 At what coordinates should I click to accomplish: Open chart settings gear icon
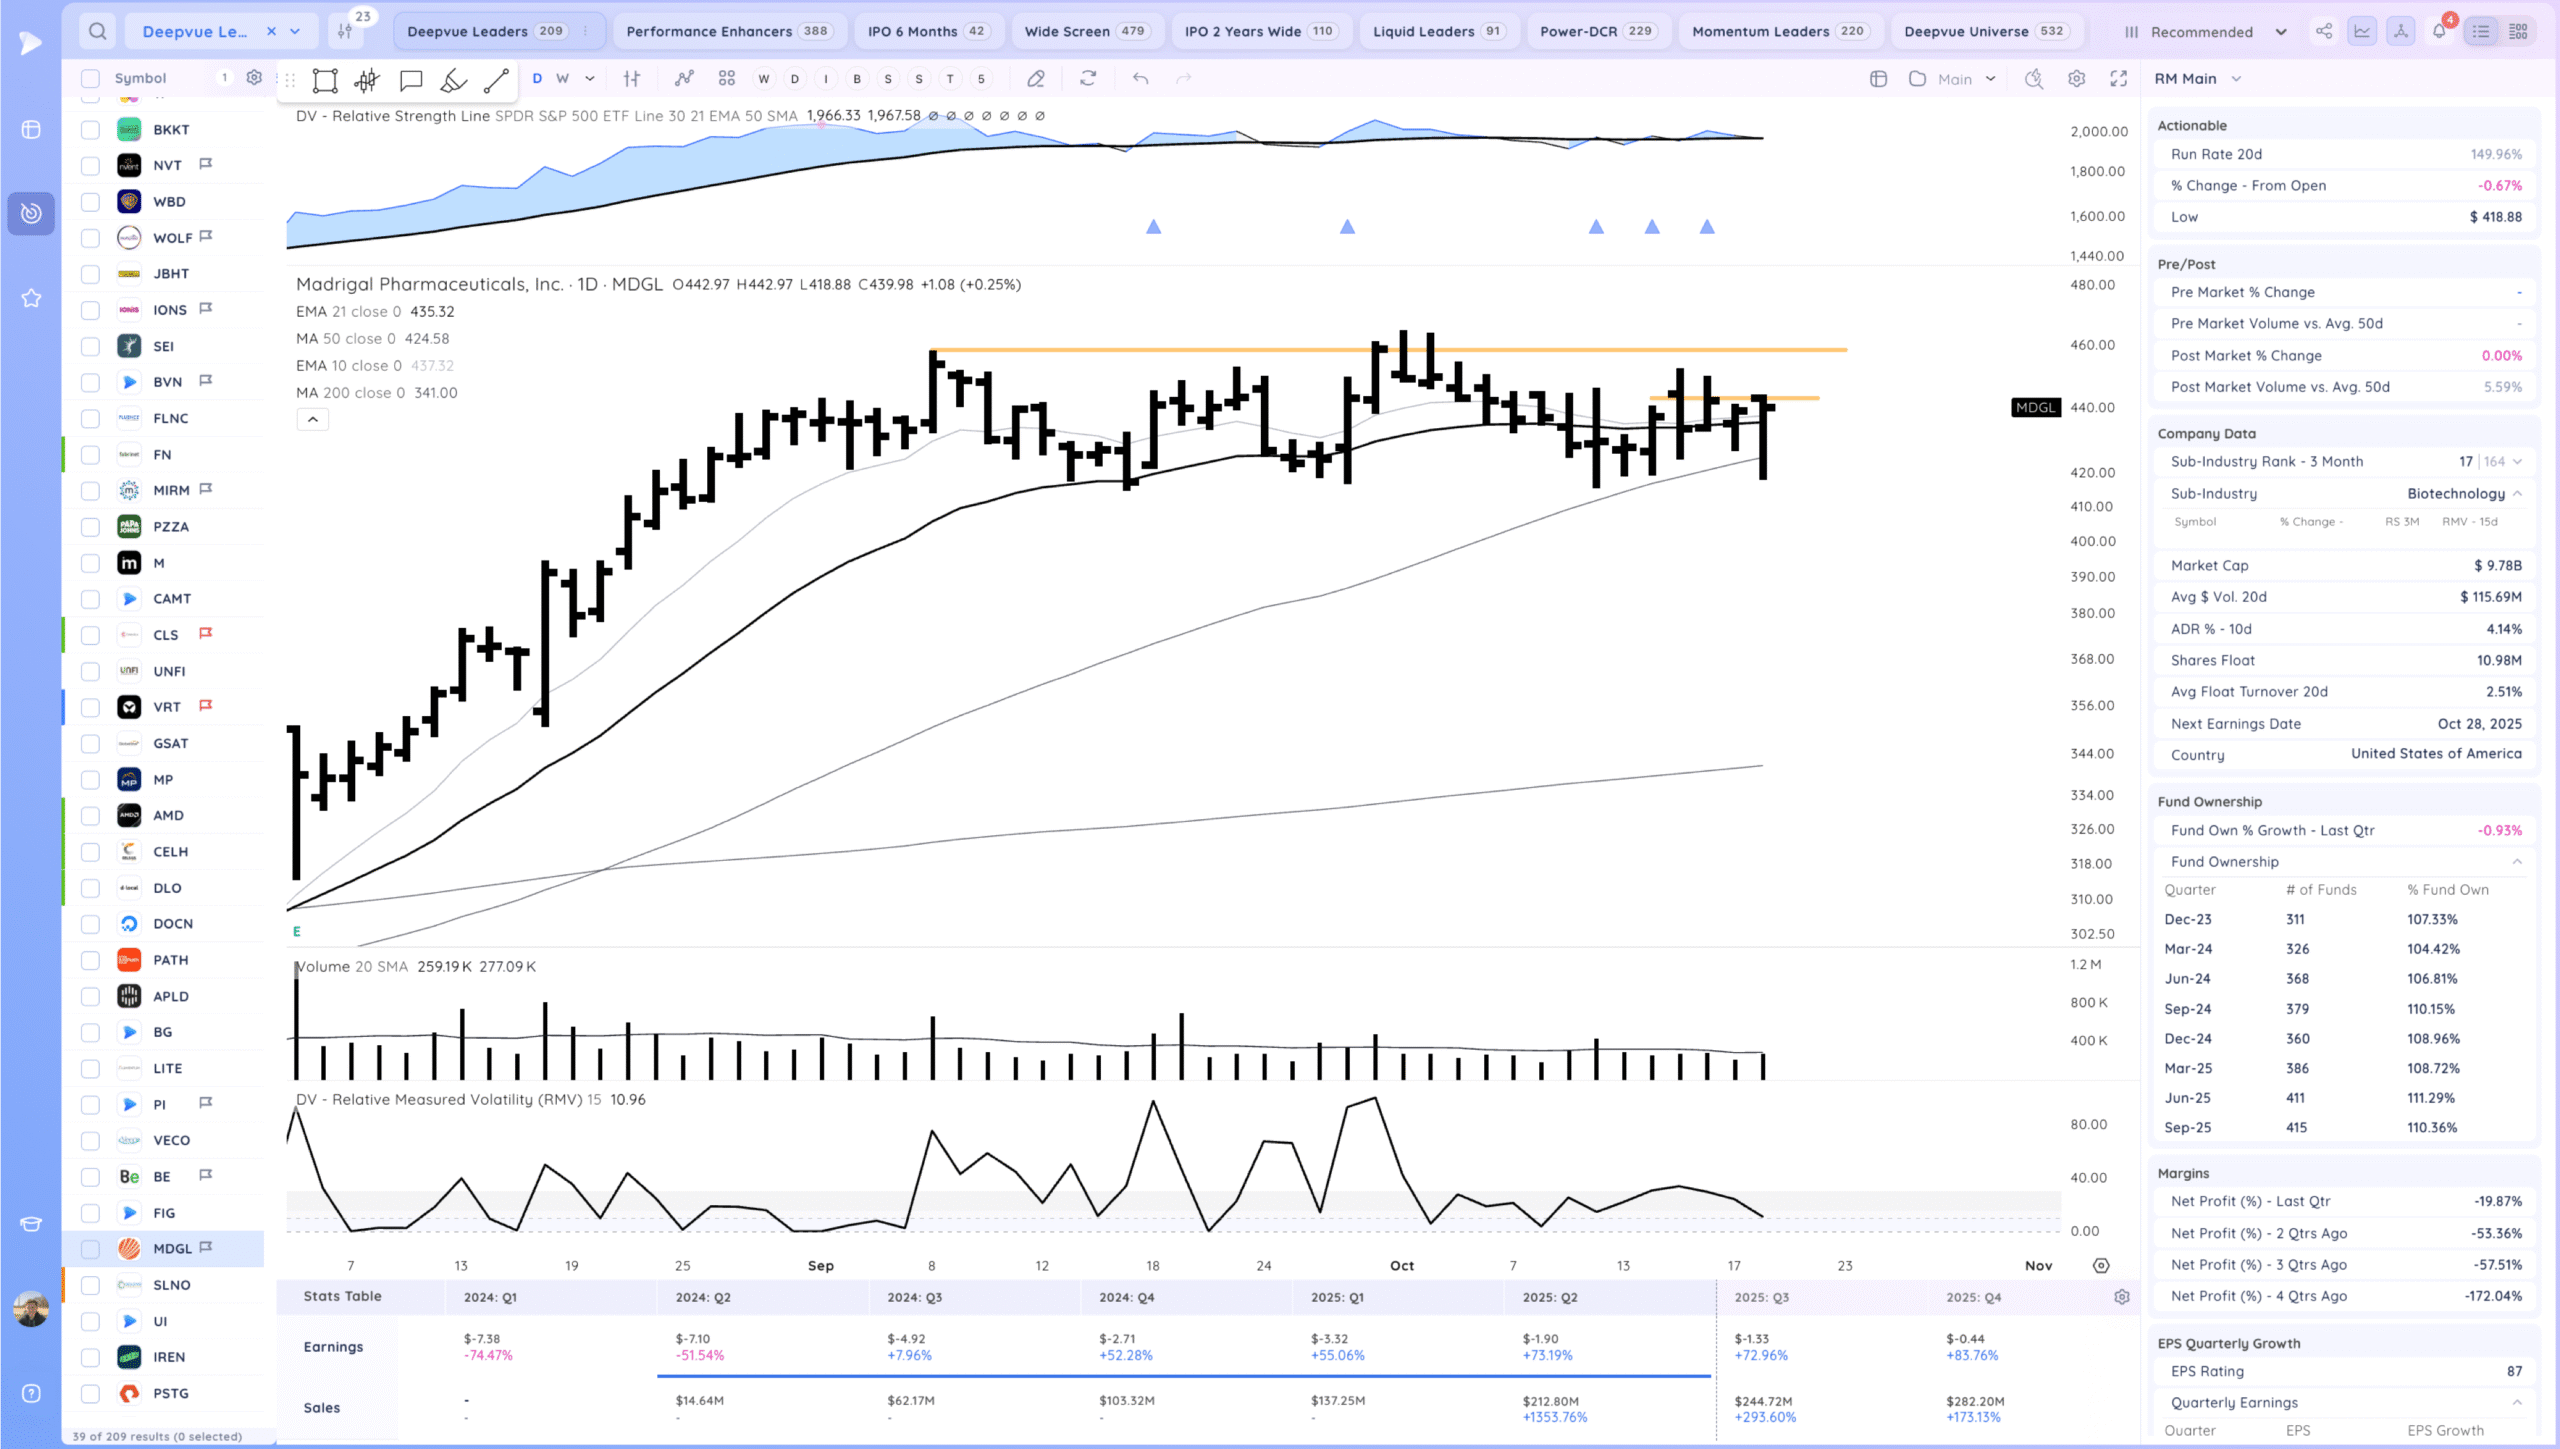(2077, 79)
